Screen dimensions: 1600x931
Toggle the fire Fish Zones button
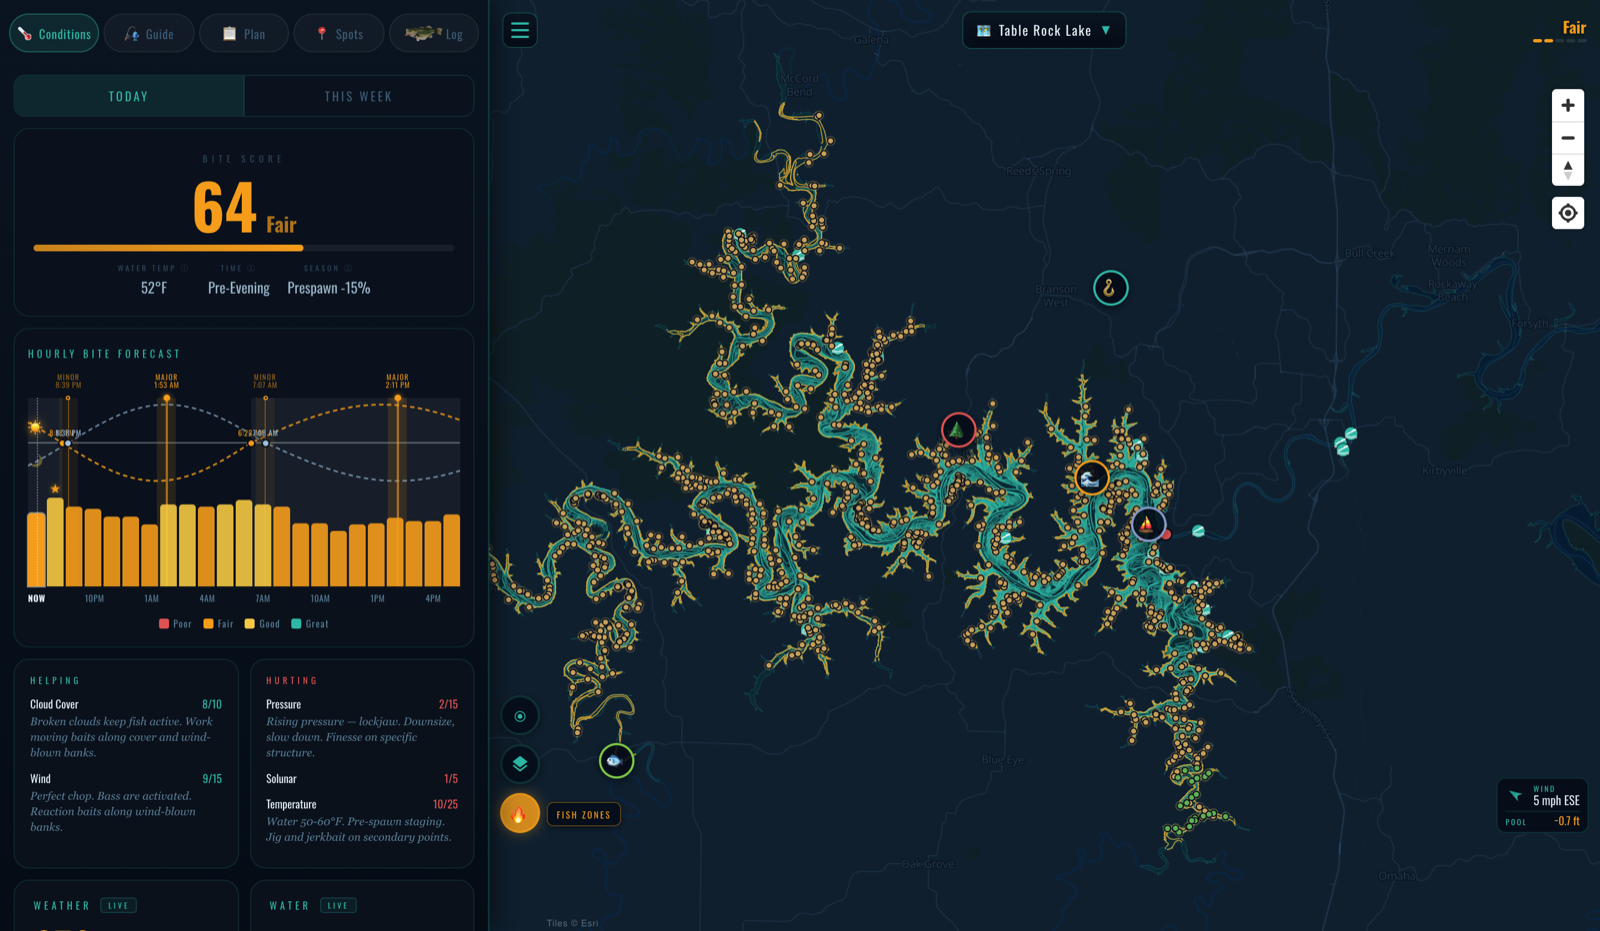click(520, 814)
